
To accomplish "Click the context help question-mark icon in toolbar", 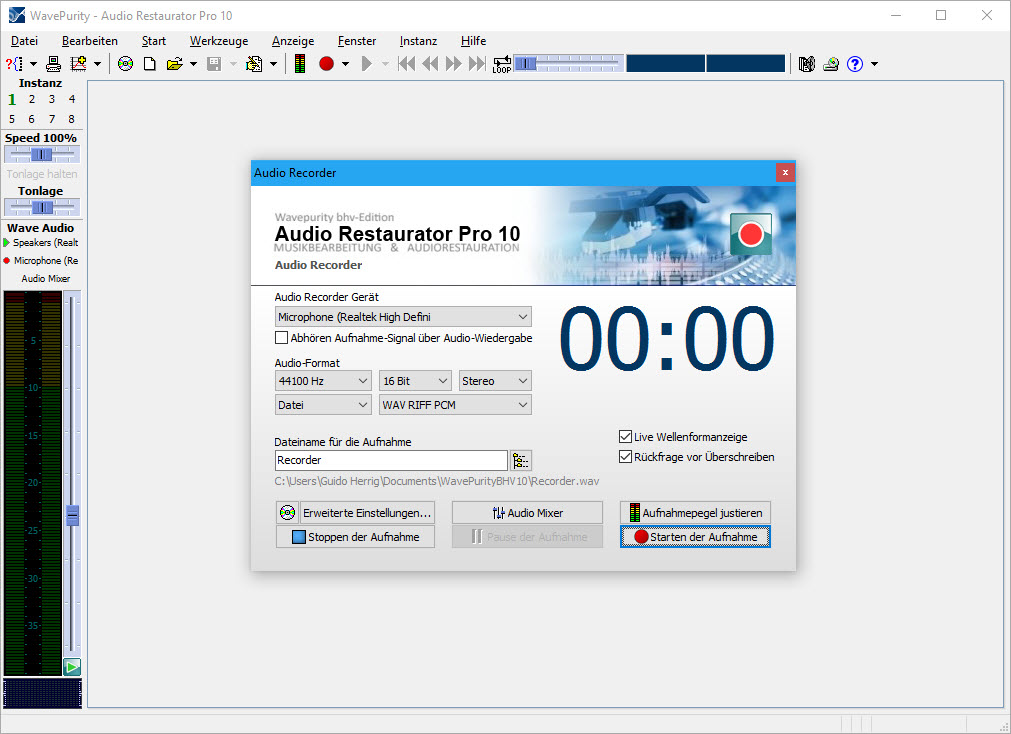I will 14,64.
